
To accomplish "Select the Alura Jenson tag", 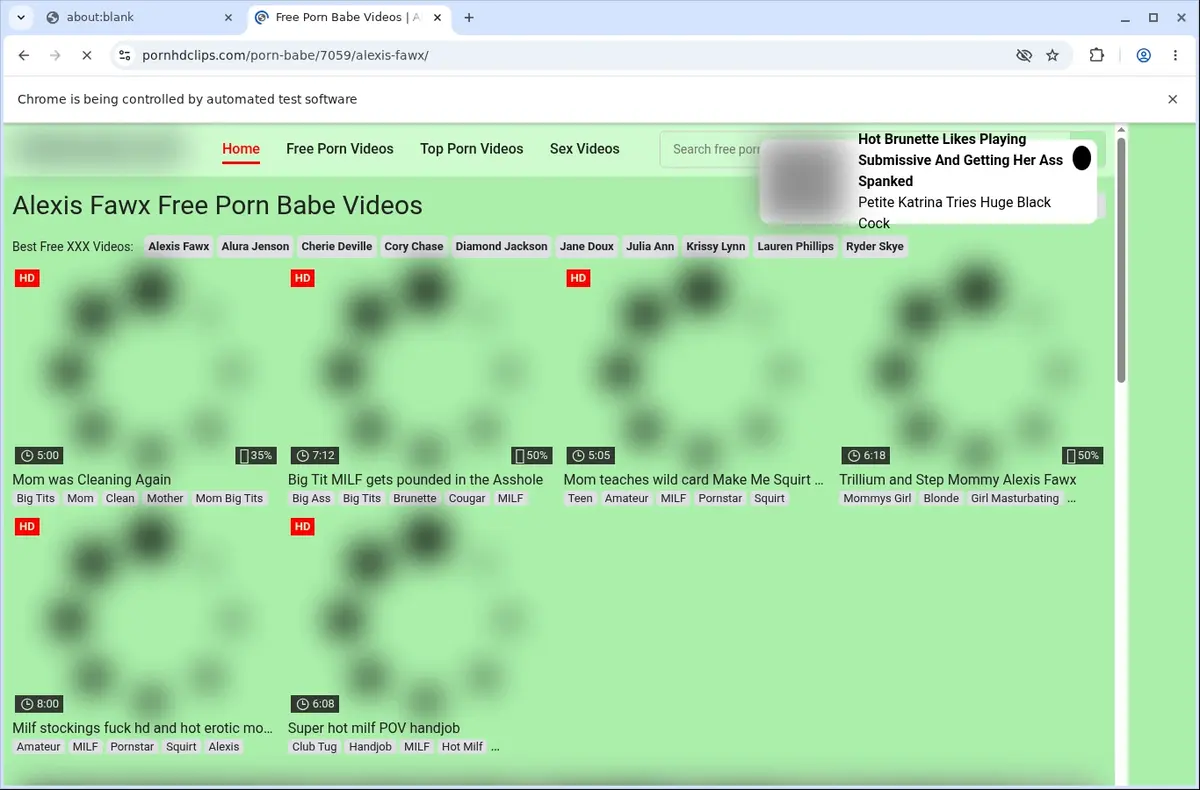I will [x=255, y=246].
